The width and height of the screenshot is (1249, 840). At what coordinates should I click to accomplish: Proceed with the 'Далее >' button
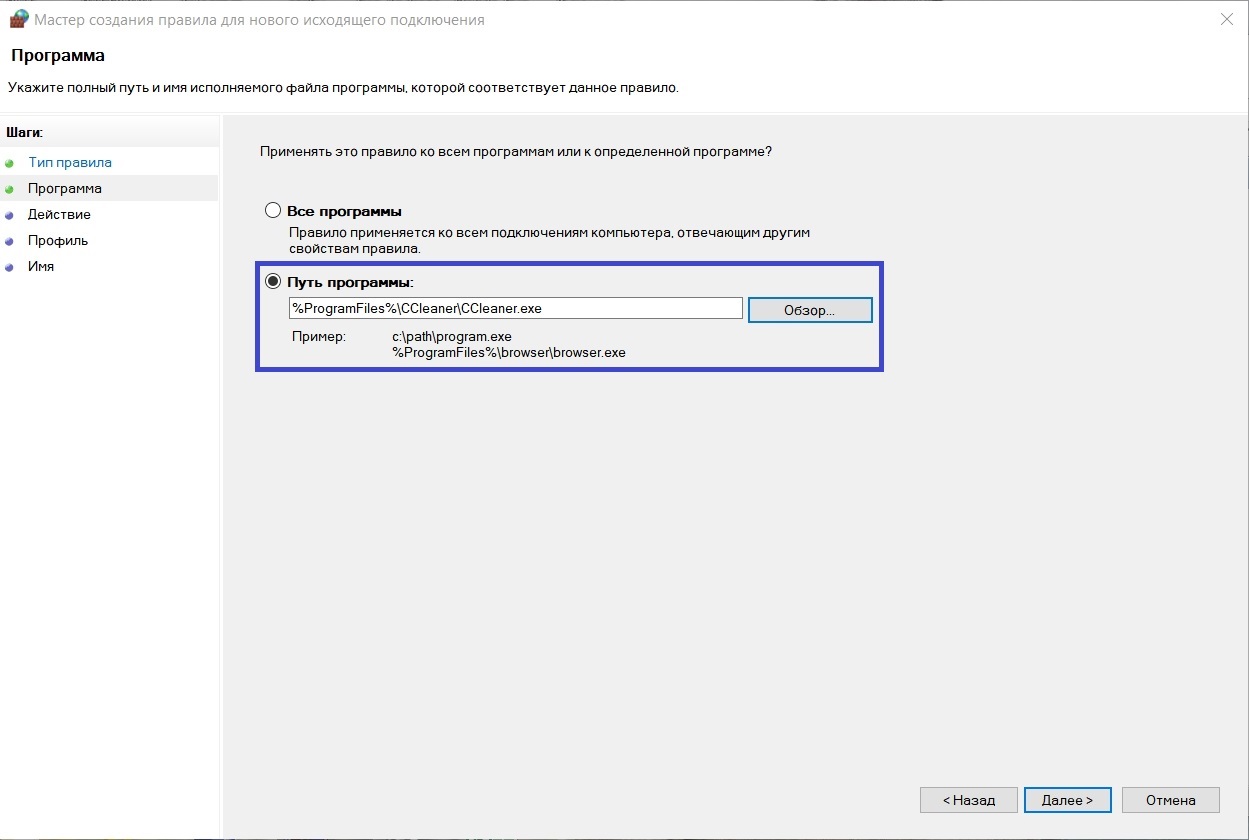pyautogui.click(x=1067, y=800)
